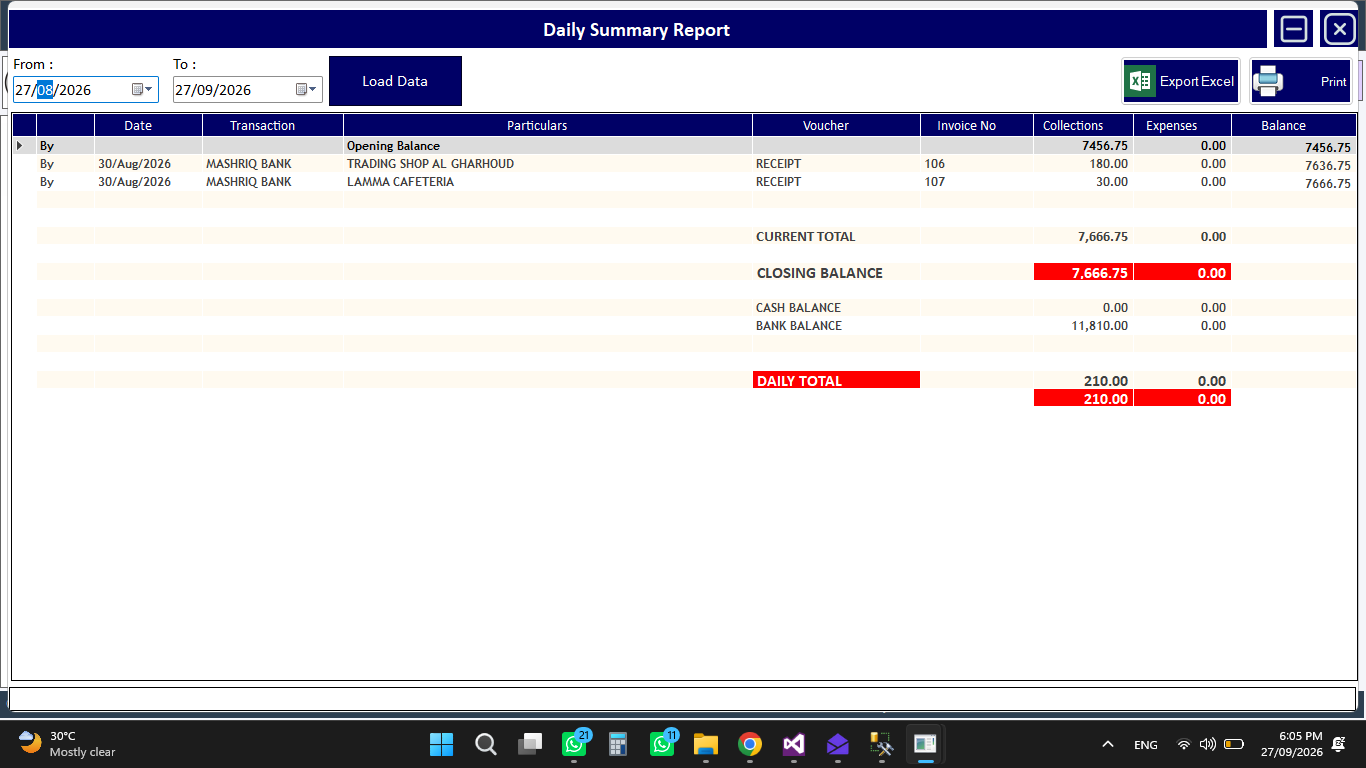
Task: Click the Voucher column header
Action: coord(836,125)
